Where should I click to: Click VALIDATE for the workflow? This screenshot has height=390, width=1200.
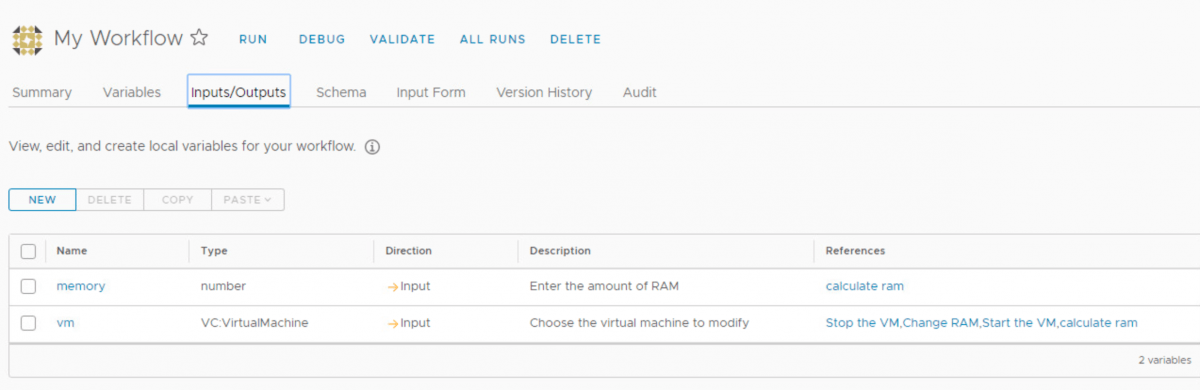(402, 40)
